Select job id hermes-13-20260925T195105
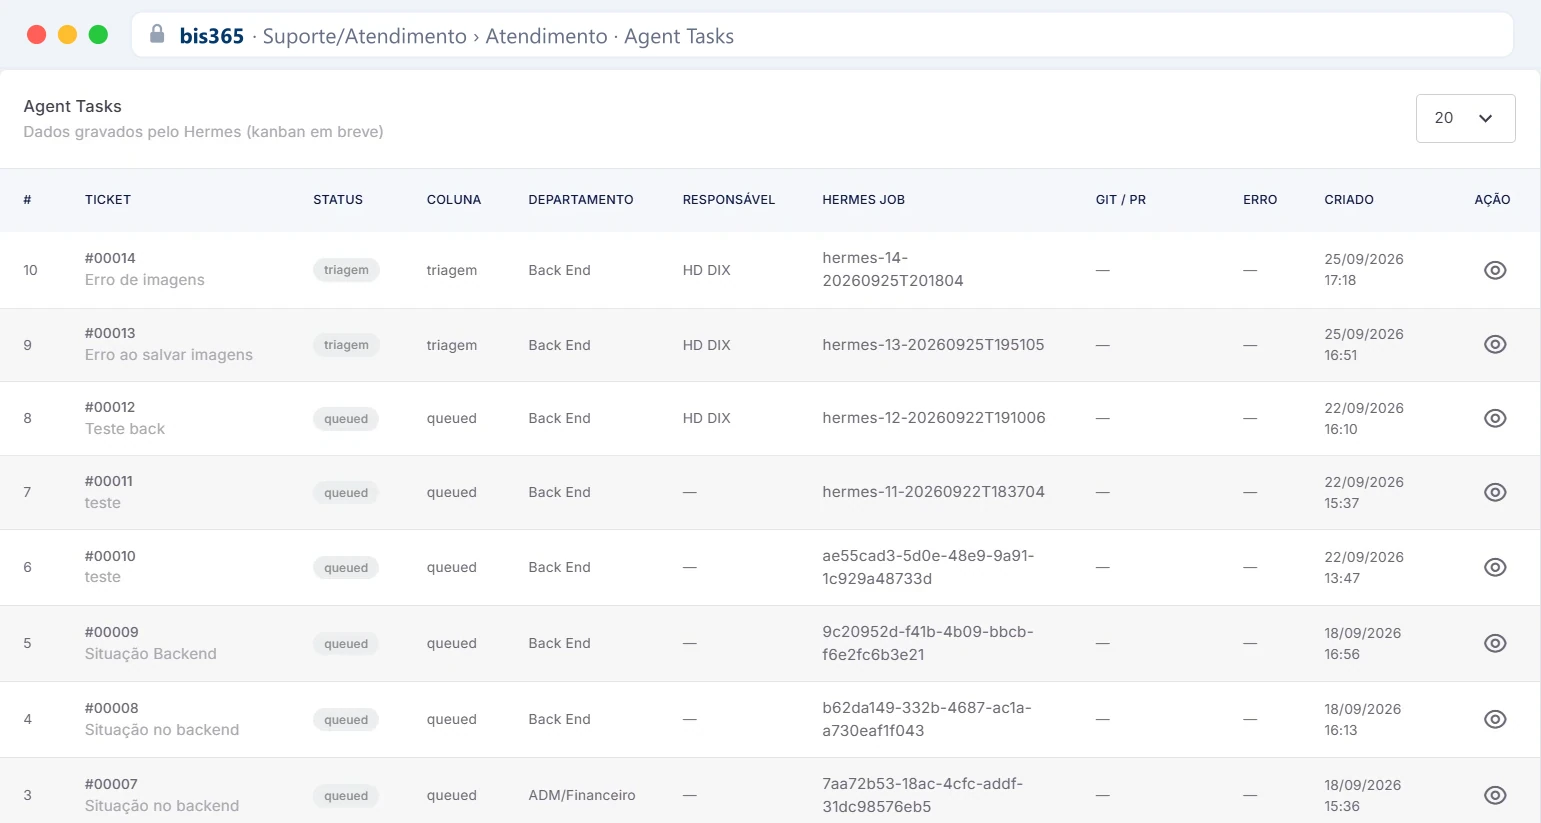1541x823 pixels. click(x=933, y=345)
